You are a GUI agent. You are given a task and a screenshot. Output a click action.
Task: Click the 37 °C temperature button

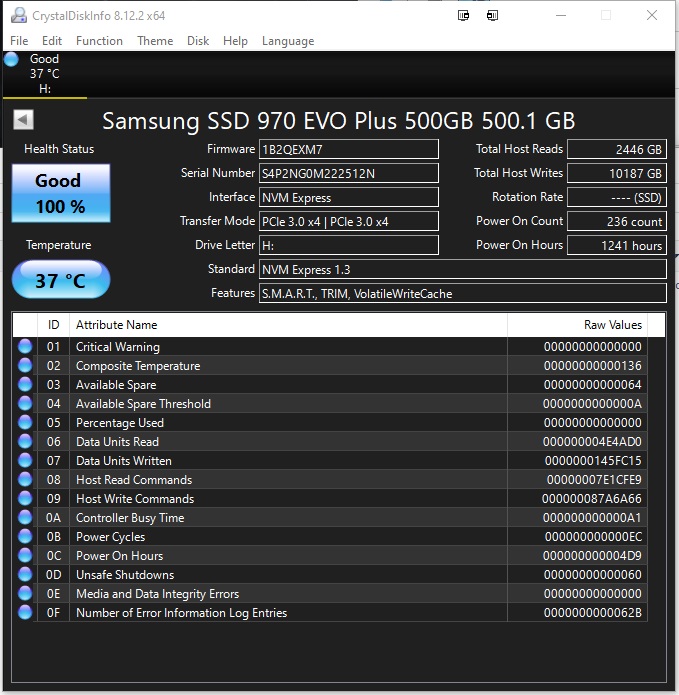(61, 280)
